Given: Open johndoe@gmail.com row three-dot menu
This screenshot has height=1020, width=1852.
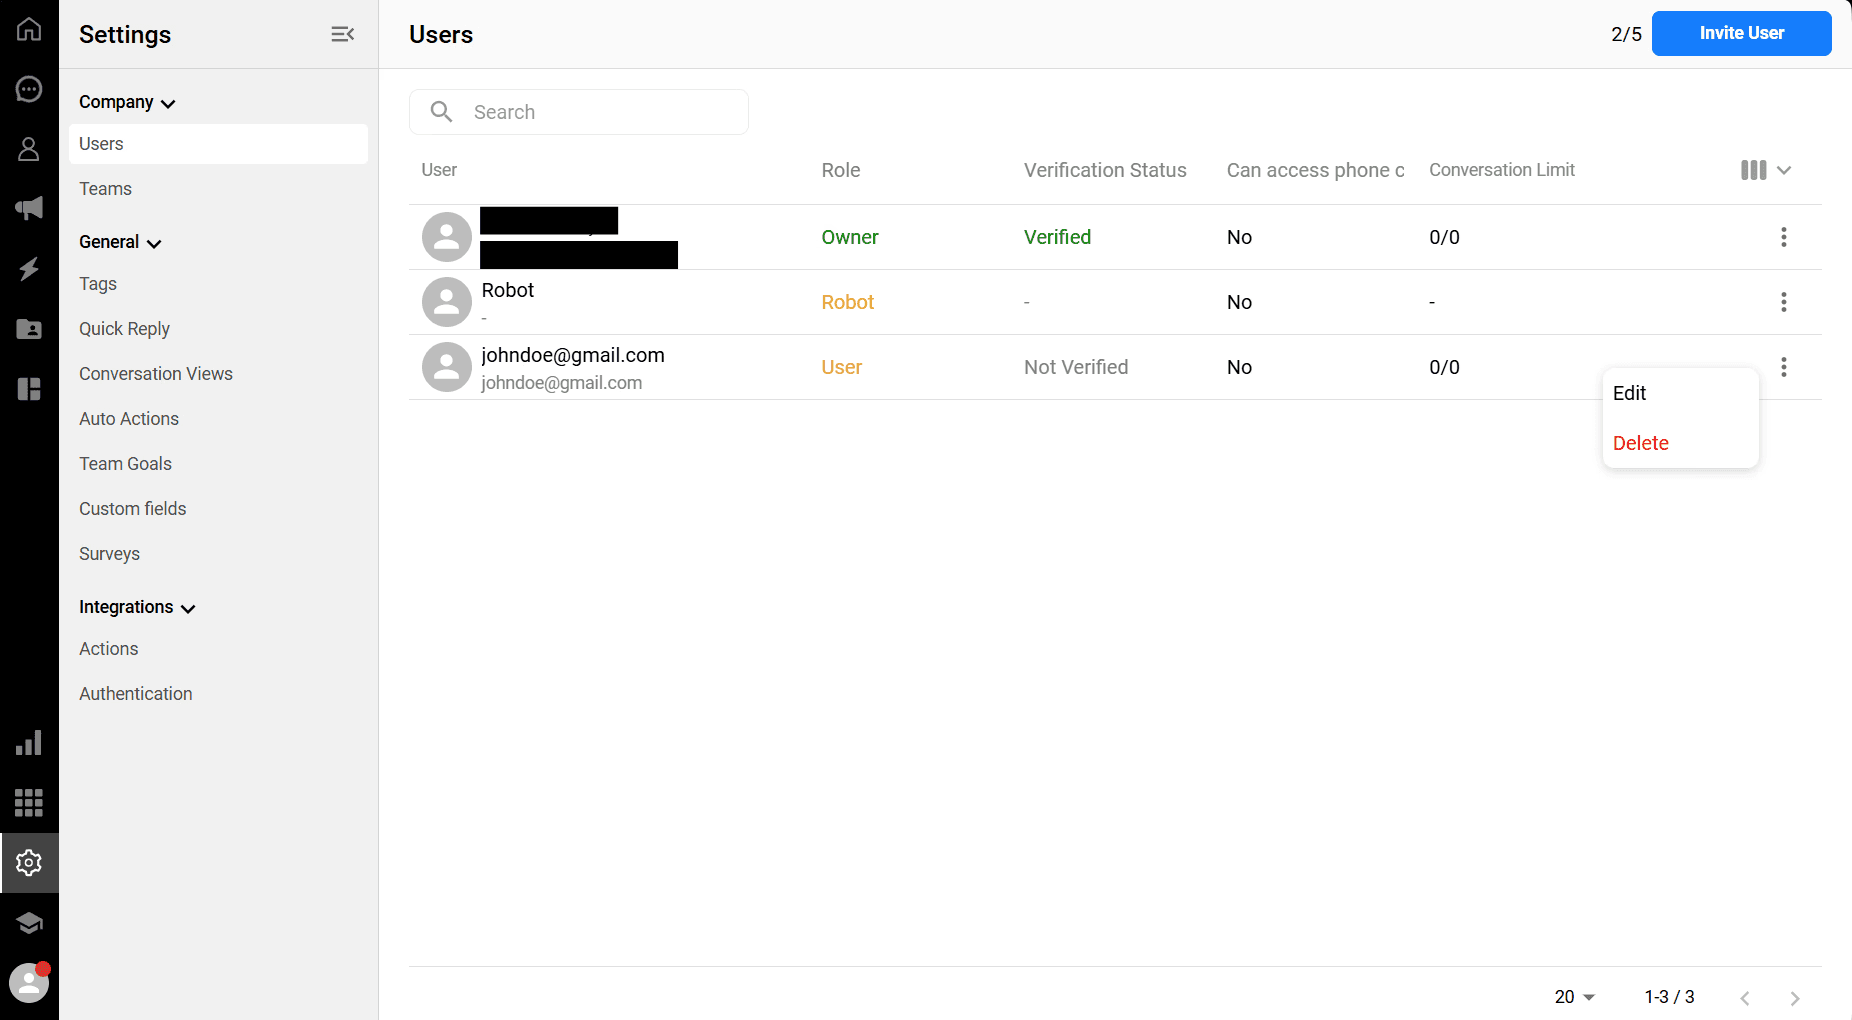Looking at the screenshot, I should (x=1783, y=367).
